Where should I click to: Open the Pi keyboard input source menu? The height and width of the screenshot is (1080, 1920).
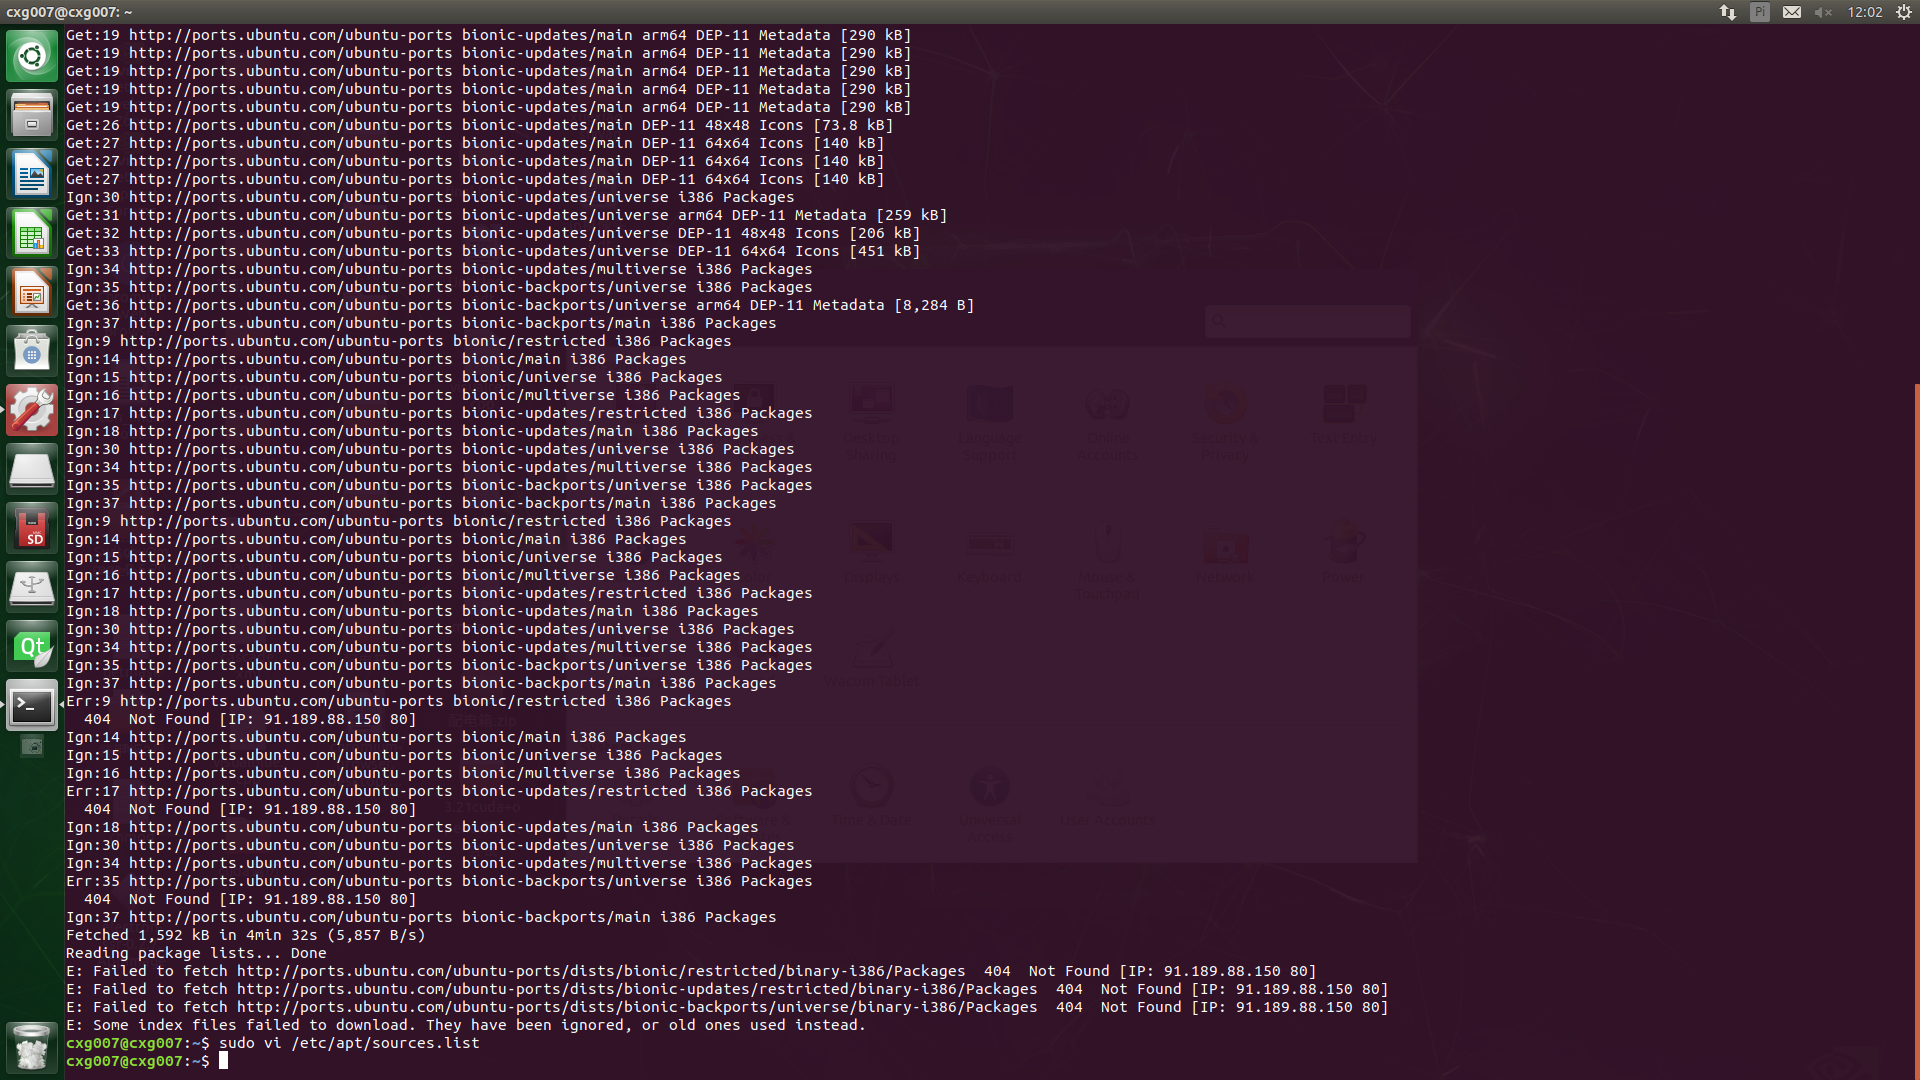click(x=1760, y=12)
